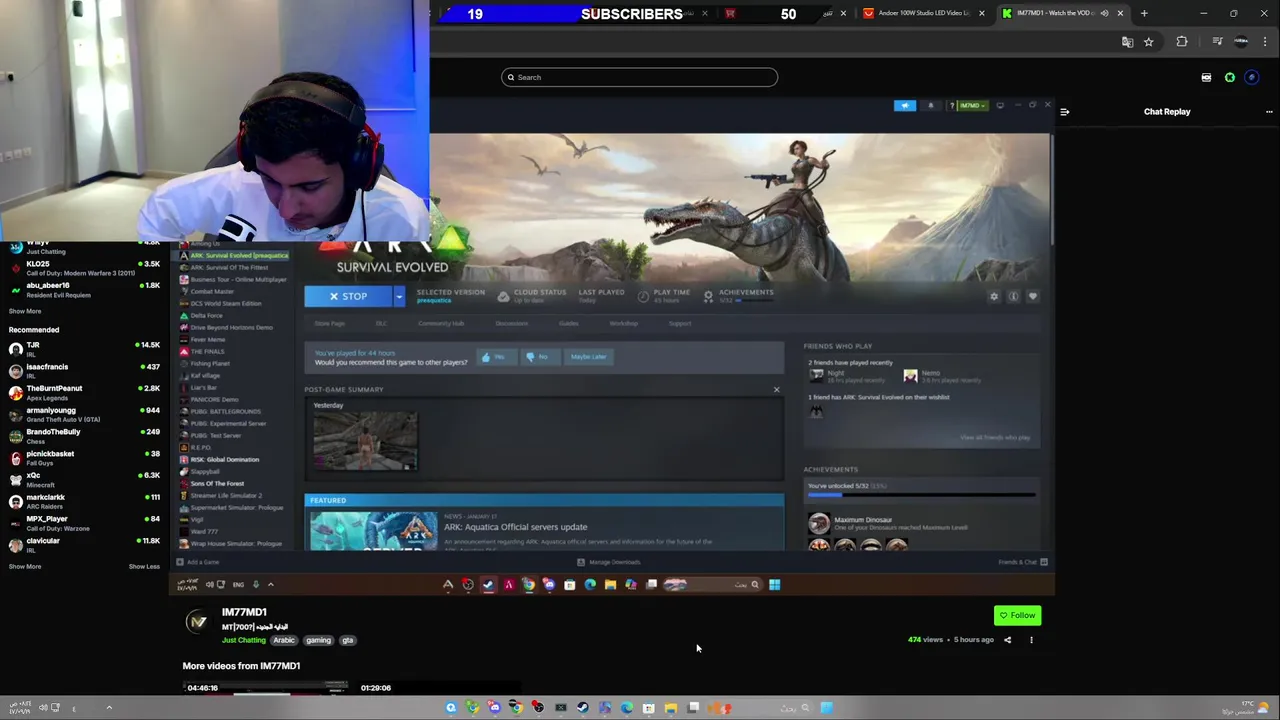Mute the IM77MD1 tab audio icon

(x=1104, y=13)
